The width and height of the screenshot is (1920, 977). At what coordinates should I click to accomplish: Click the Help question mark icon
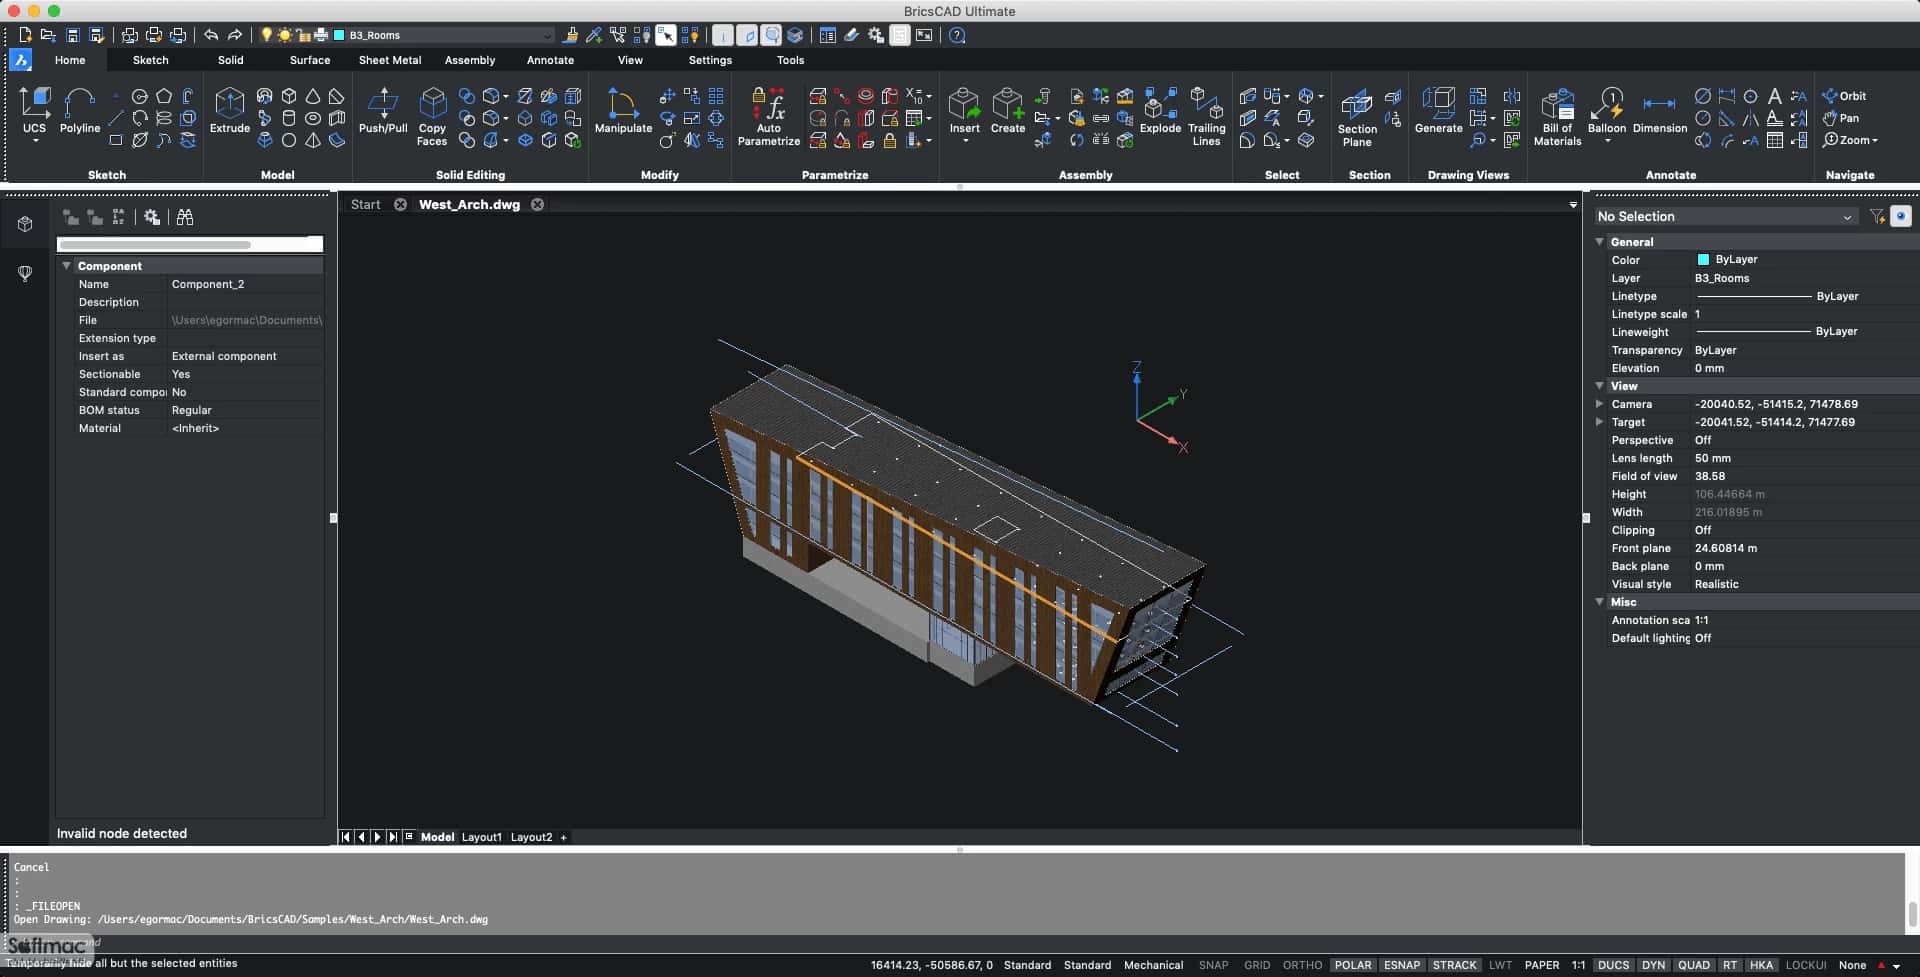(x=957, y=35)
